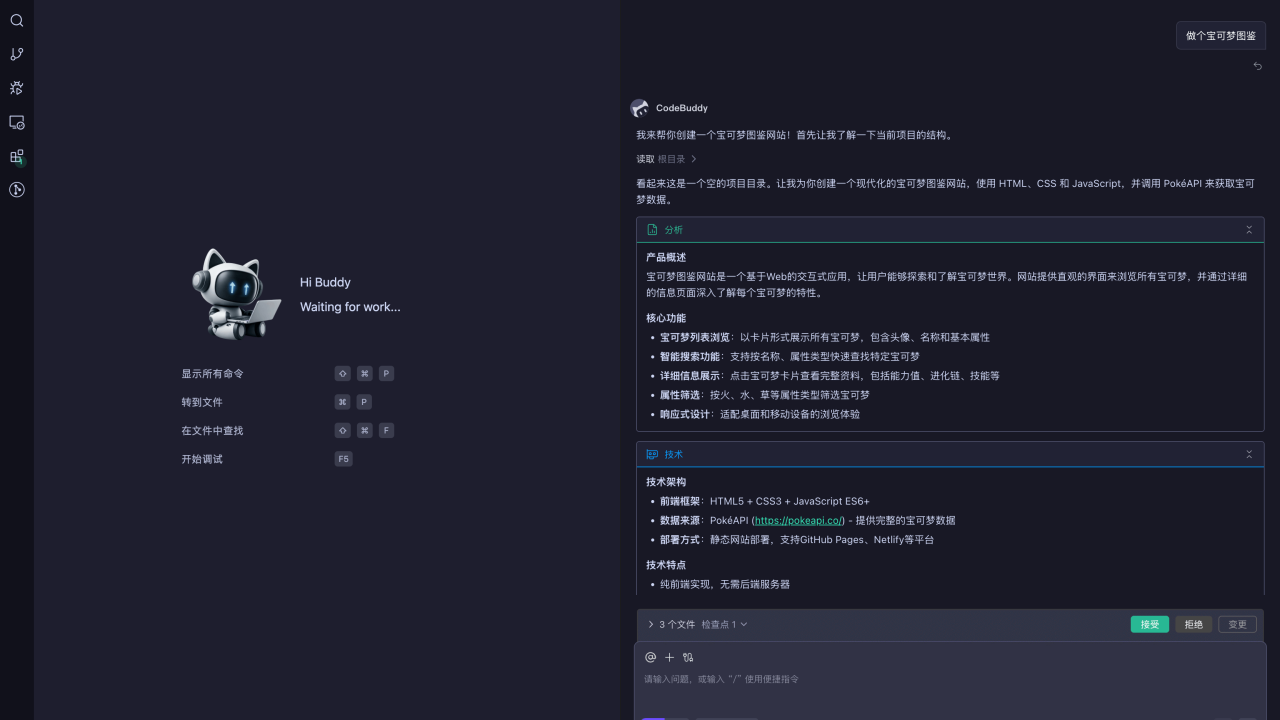1280x720 pixels.
Task: Click the 接受 button
Action: tap(1150, 624)
